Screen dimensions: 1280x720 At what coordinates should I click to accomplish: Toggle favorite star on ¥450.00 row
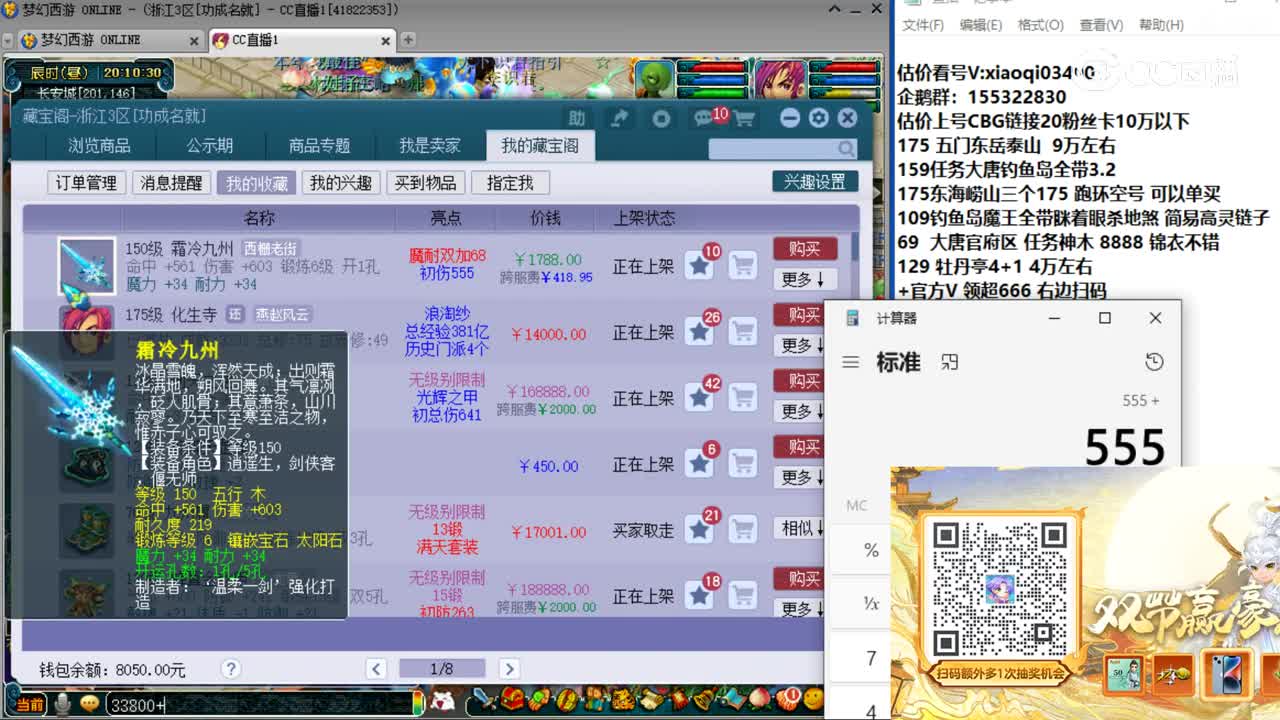click(x=700, y=464)
